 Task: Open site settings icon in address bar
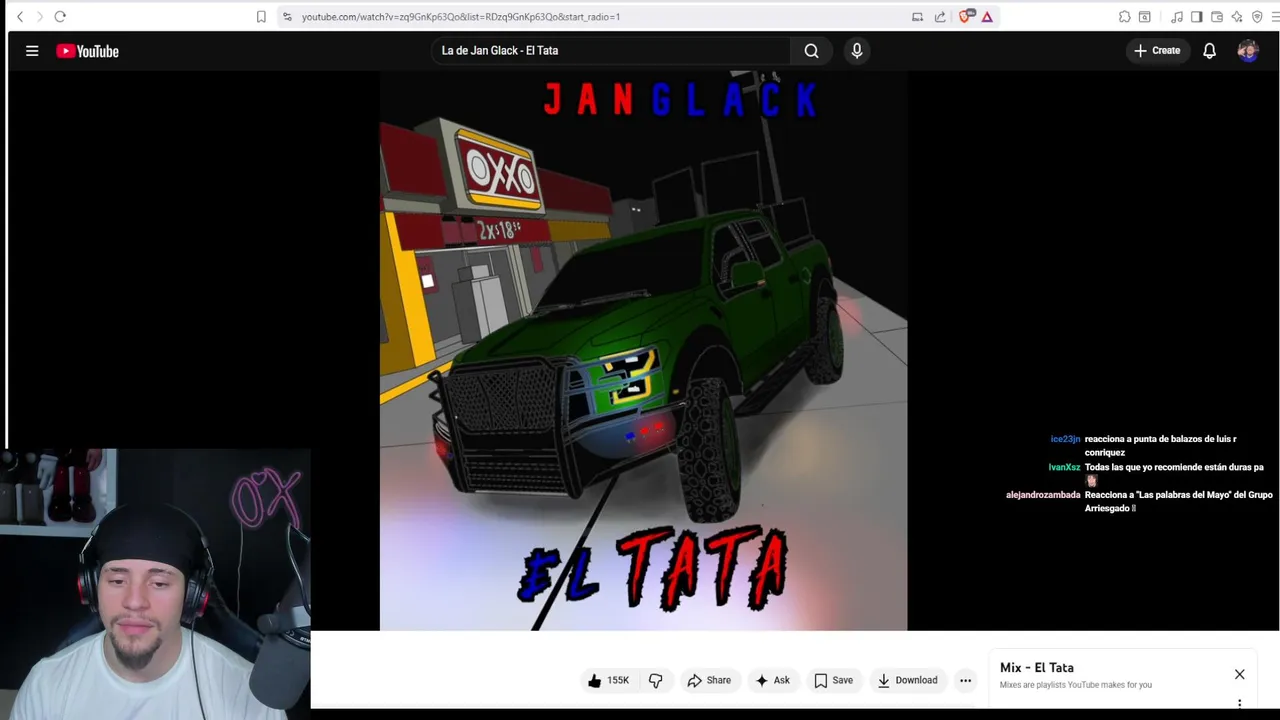(287, 16)
